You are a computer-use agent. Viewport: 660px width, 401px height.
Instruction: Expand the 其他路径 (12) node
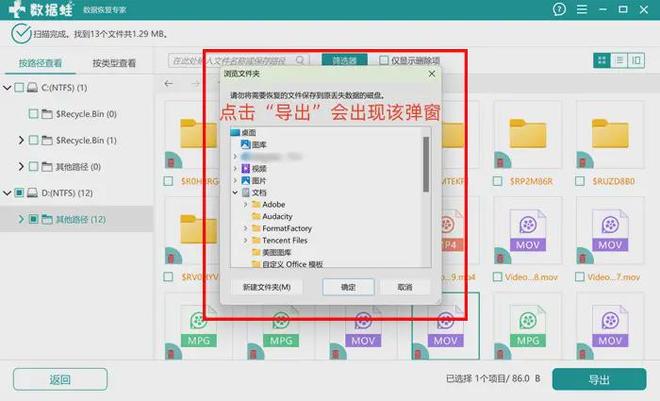[x=21, y=219]
